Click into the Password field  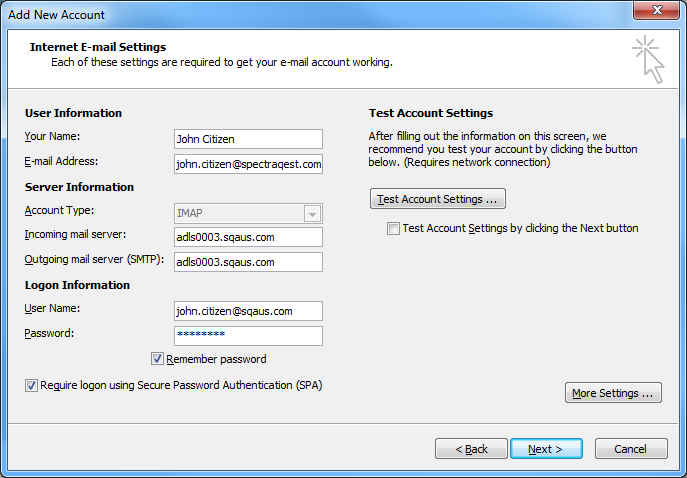coord(247,335)
